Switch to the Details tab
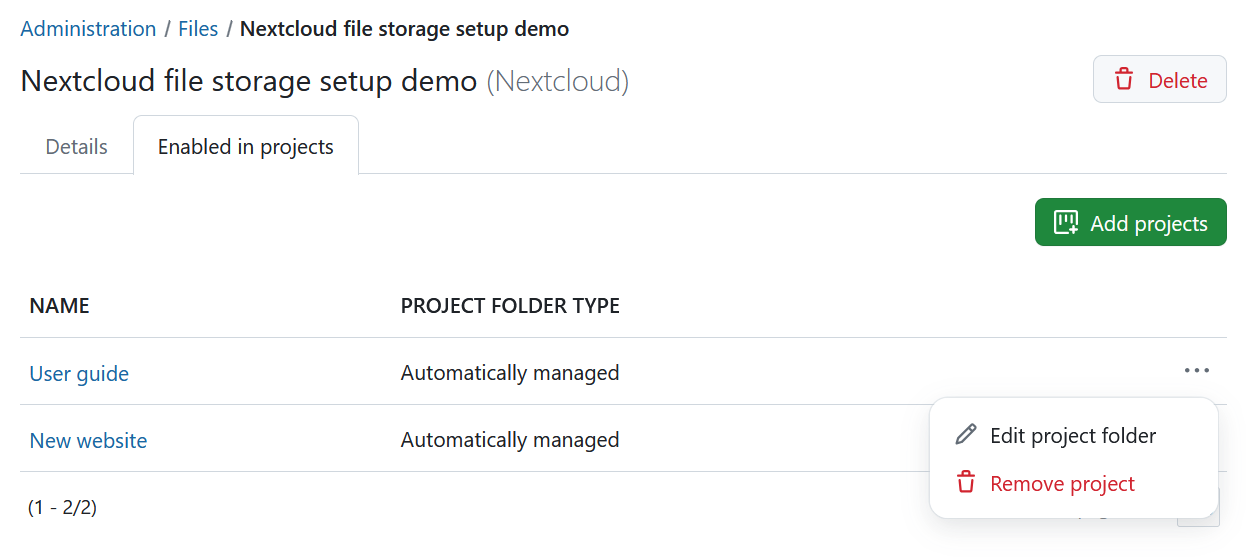The width and height of the screenshot is (1246, 559). tap(76, 147)
